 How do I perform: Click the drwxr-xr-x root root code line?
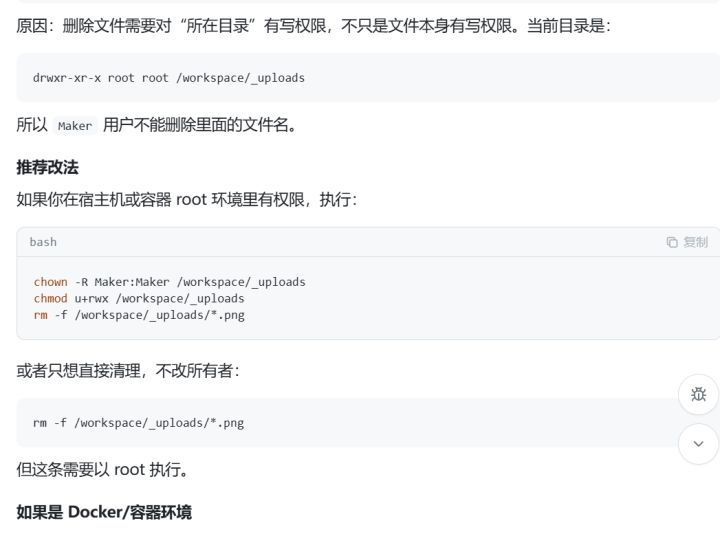click(169, 78)
